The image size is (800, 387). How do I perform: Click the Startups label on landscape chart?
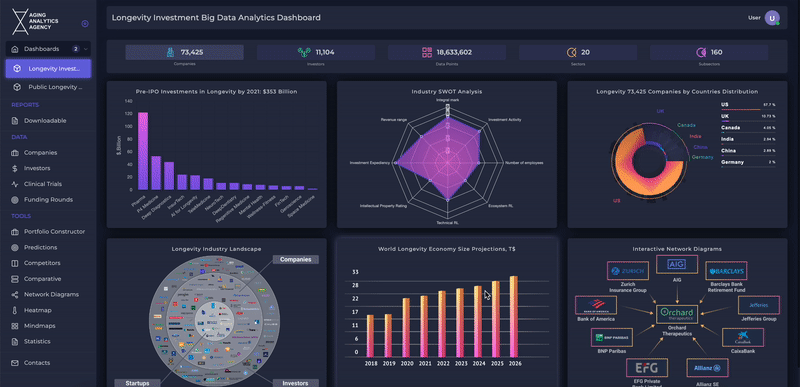[x=137, y=383]
